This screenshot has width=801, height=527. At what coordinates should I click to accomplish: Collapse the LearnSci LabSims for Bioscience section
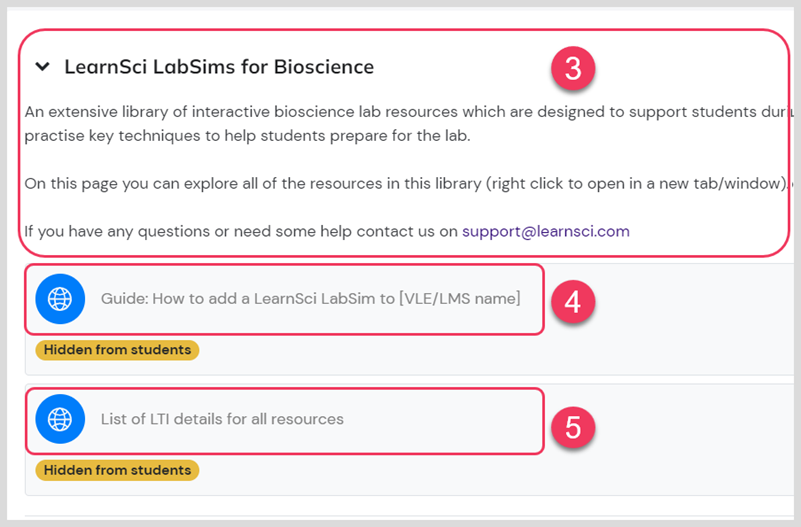click(x=42, y=66)
